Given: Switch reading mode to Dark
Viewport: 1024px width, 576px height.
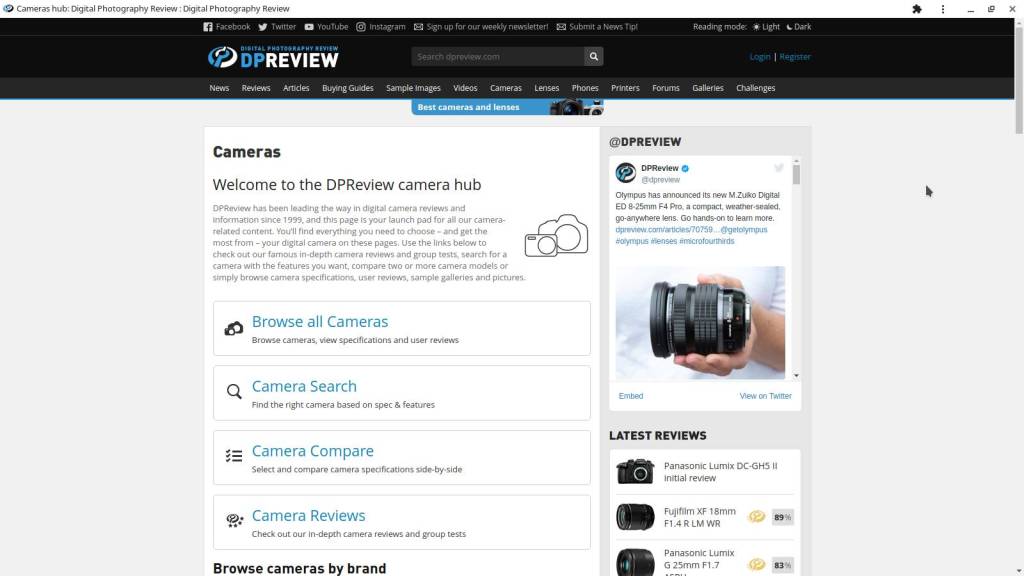Looking at the screenshot, I should (799, 27).
